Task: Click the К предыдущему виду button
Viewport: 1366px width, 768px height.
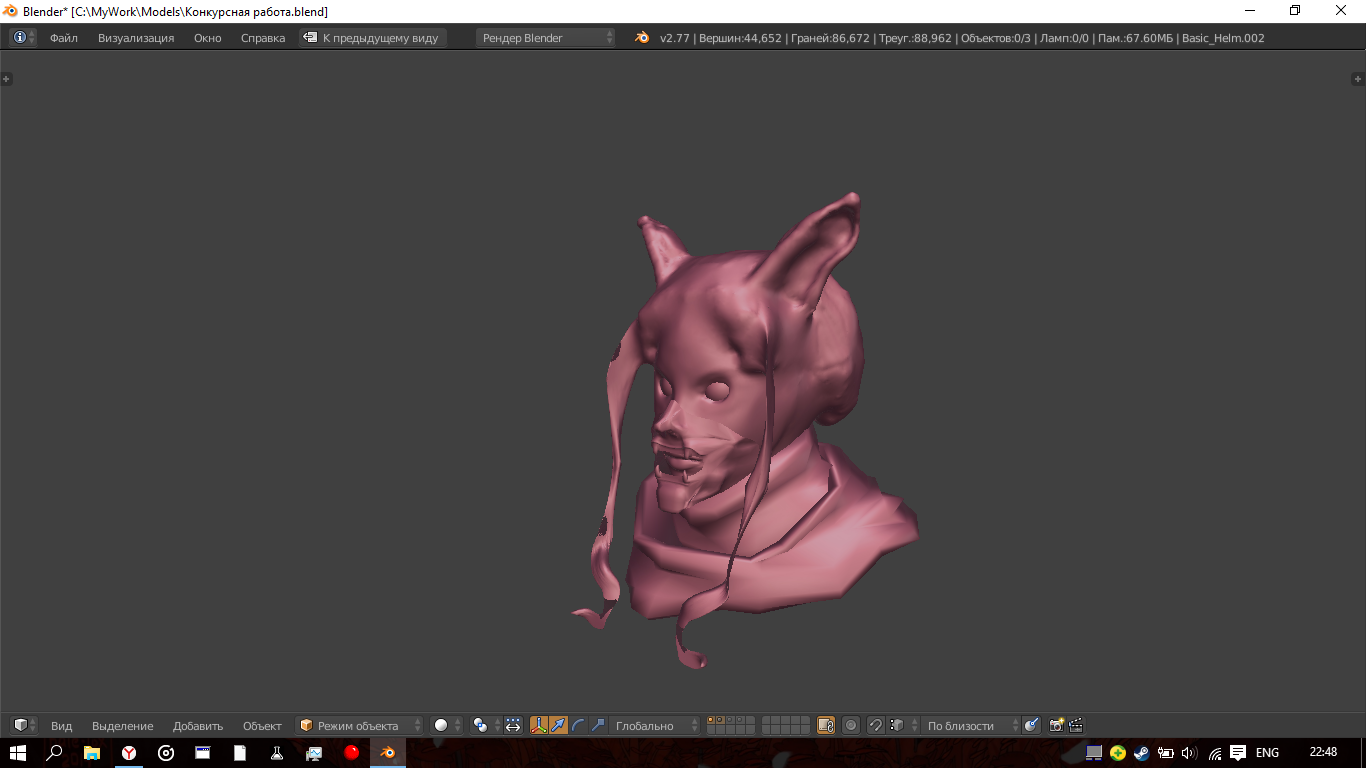Action: [372, 38]
